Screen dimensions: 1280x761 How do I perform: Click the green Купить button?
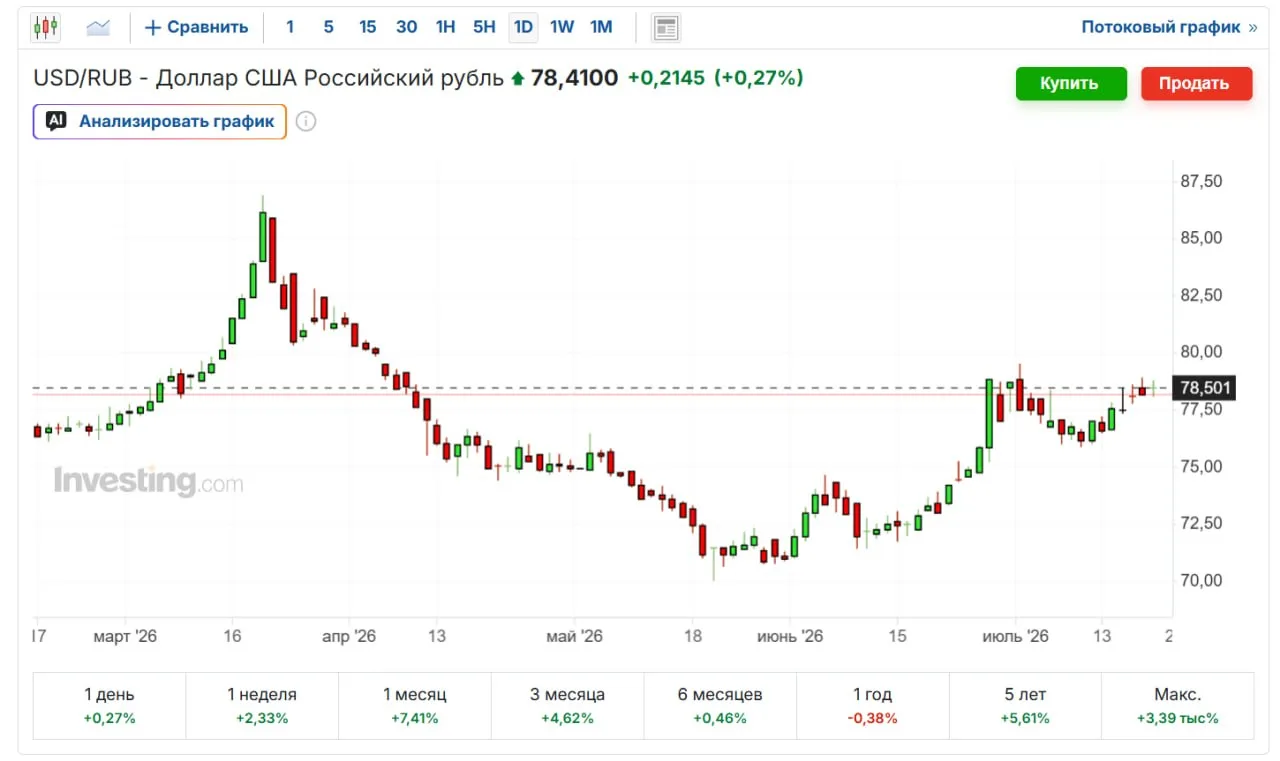[1070, 83]
